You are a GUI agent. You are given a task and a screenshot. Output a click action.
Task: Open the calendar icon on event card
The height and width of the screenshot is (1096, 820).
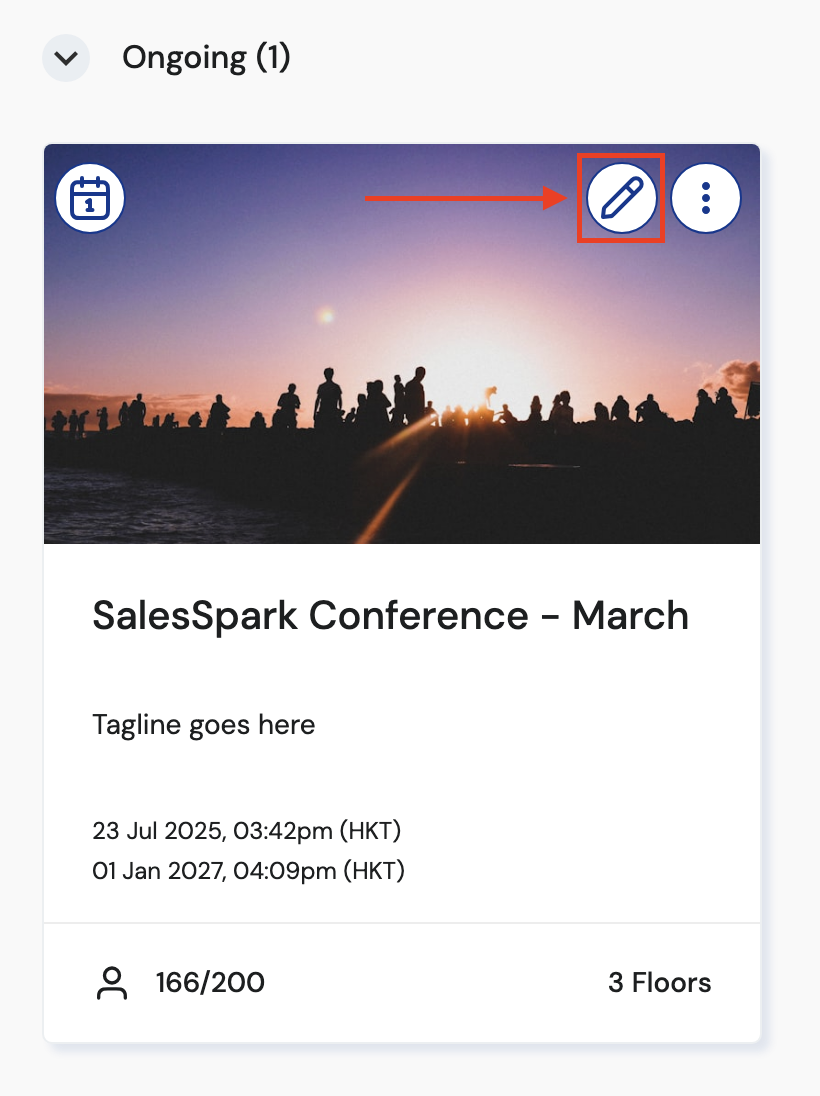click(x=90, y=198)
